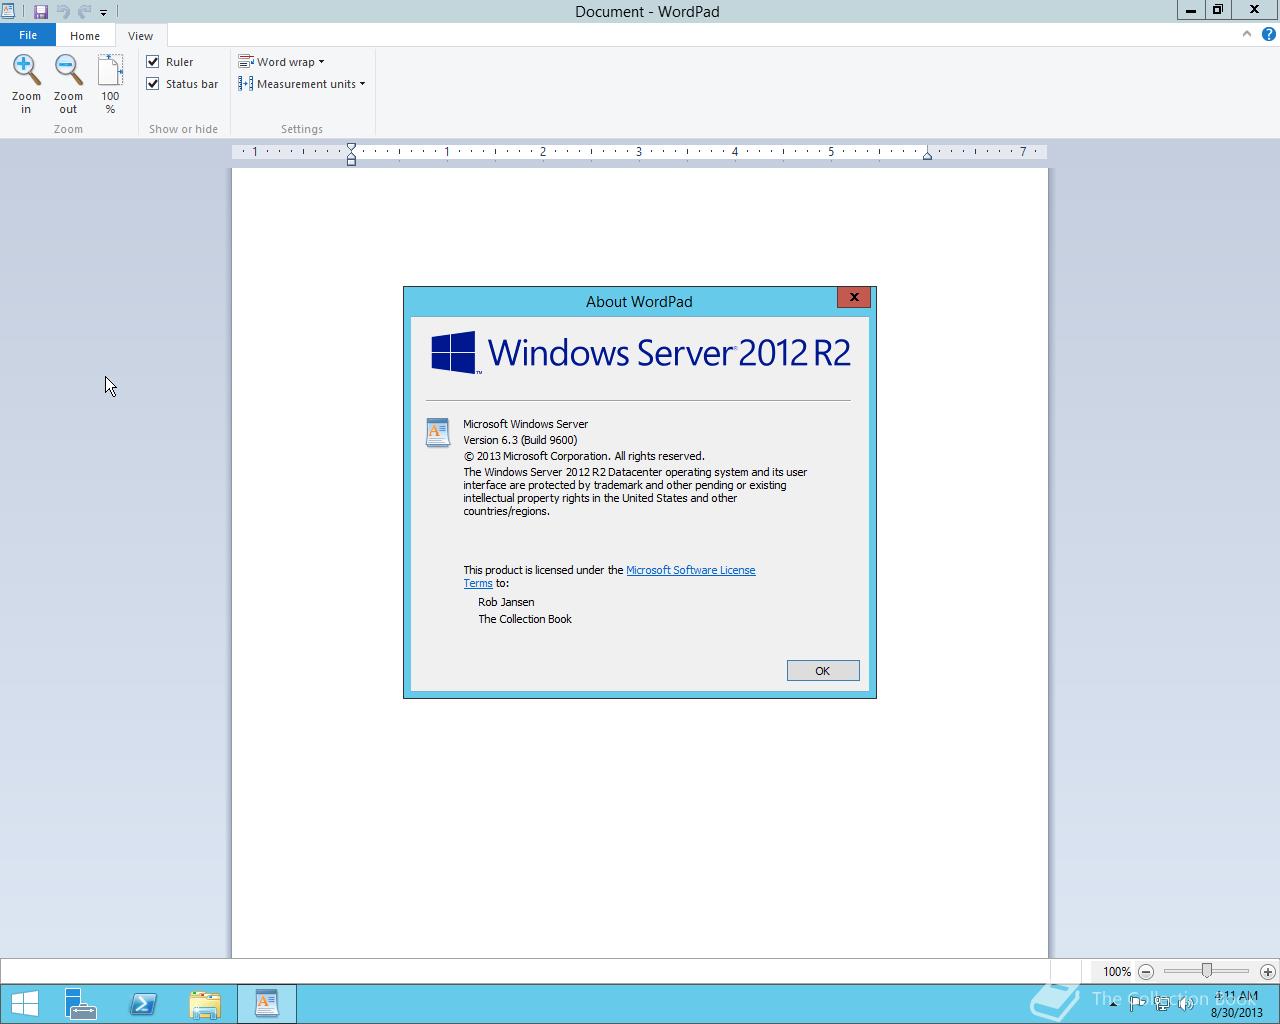Click the Undo arrow in quick access toolbar
Screen dimensions: 1280x1024
[x=63, y=12]
